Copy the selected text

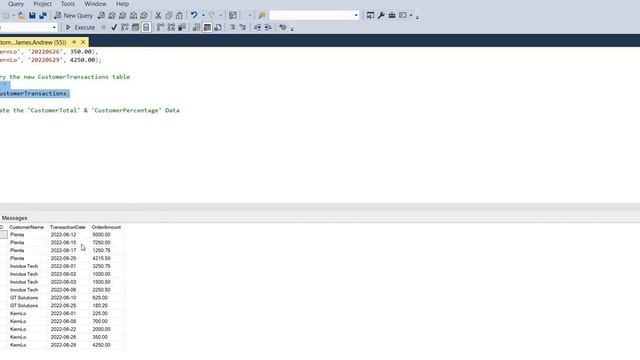[169, 16]
